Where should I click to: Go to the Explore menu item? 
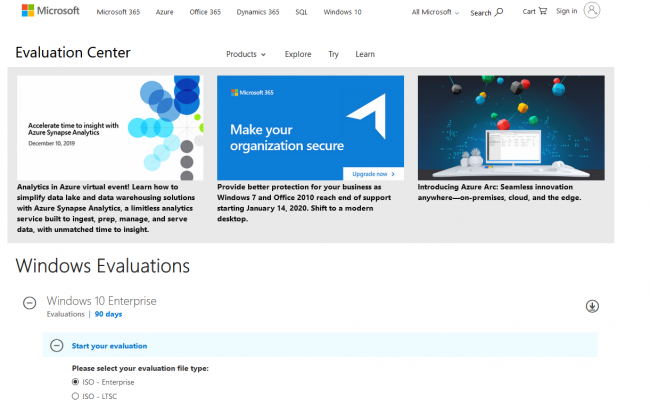(x=298, y=54)
